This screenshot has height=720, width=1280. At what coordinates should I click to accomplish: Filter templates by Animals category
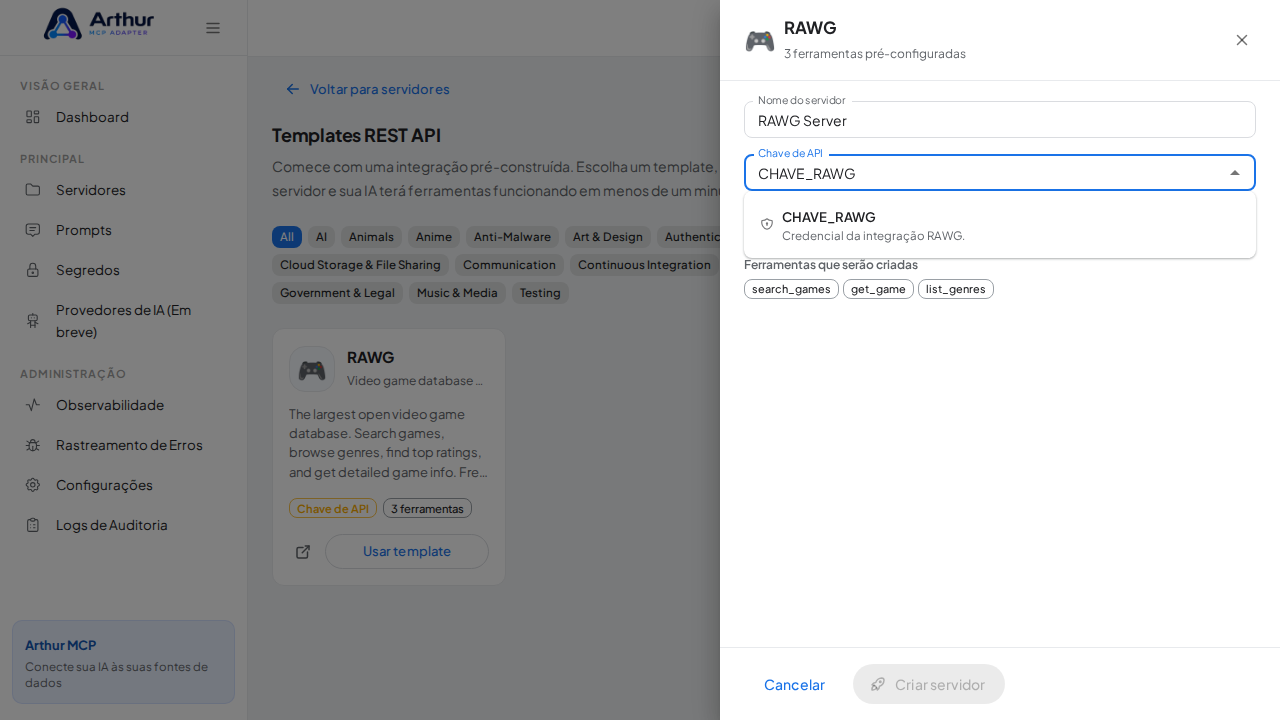(x=371, y=237)
